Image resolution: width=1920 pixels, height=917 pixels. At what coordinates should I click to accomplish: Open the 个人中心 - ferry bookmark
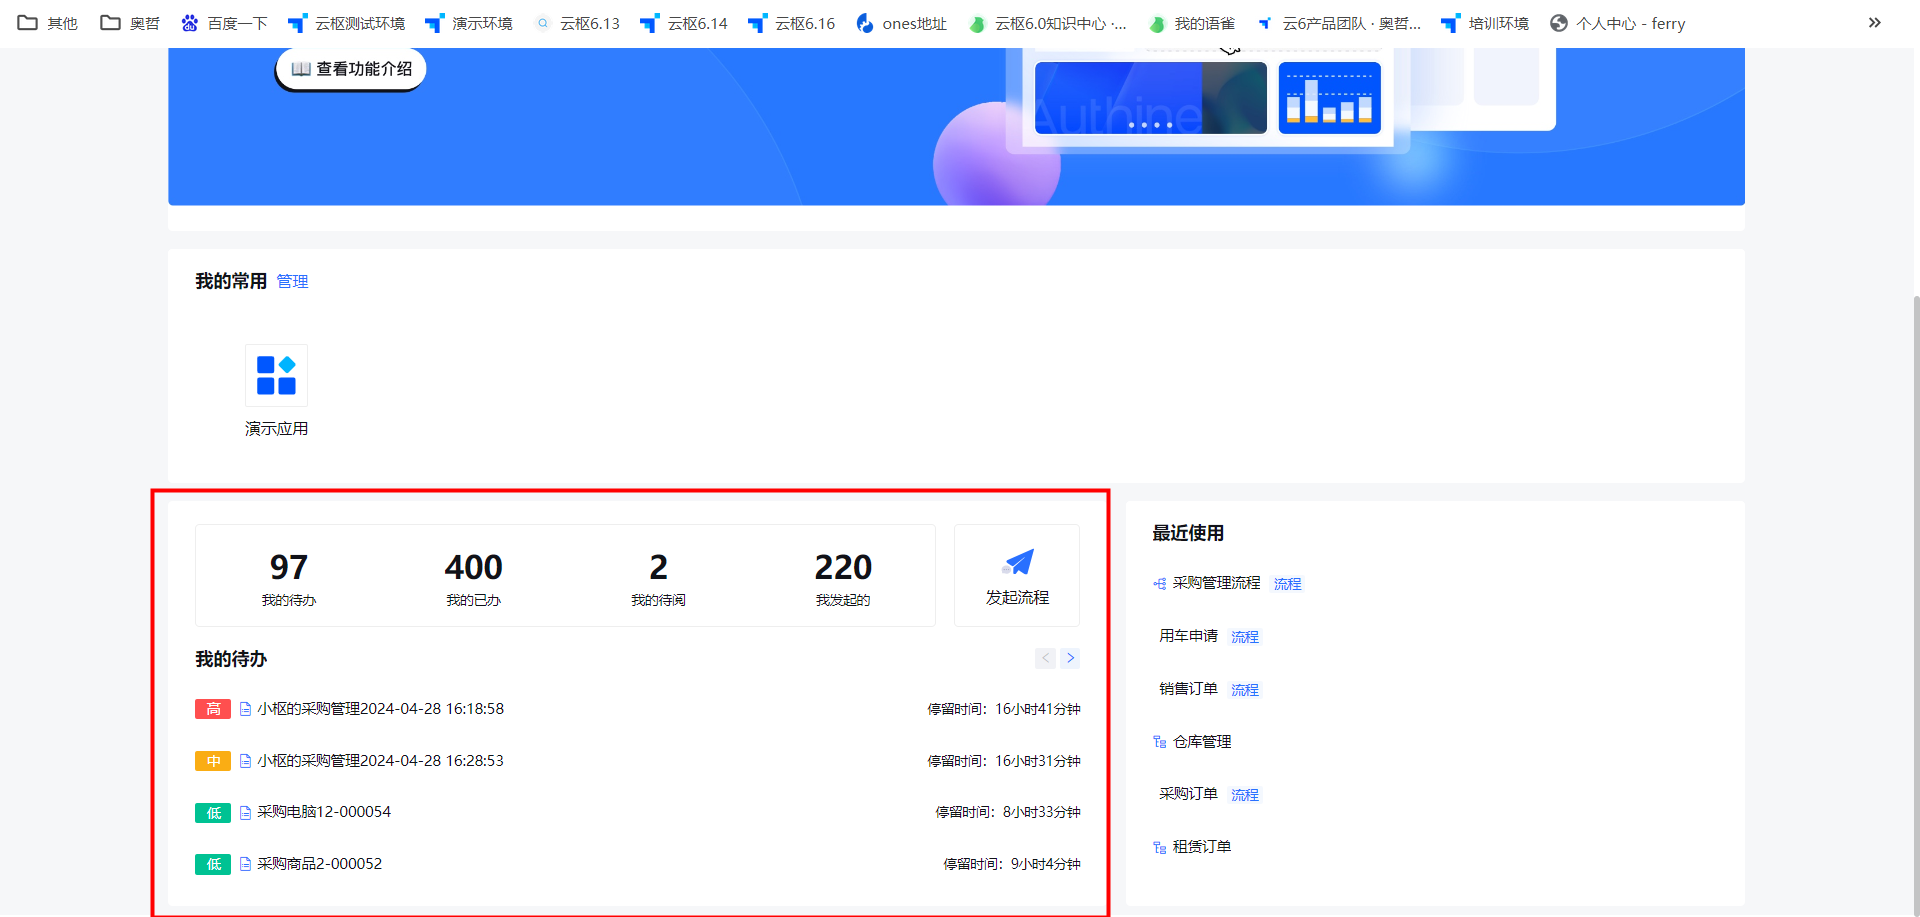click(1617, 23)
